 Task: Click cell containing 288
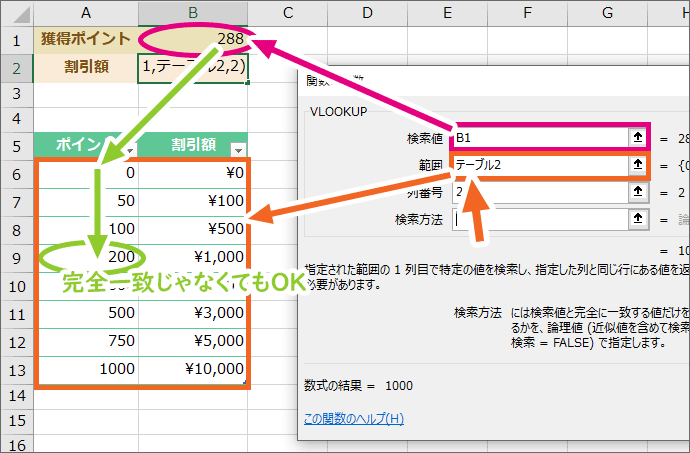193,40
